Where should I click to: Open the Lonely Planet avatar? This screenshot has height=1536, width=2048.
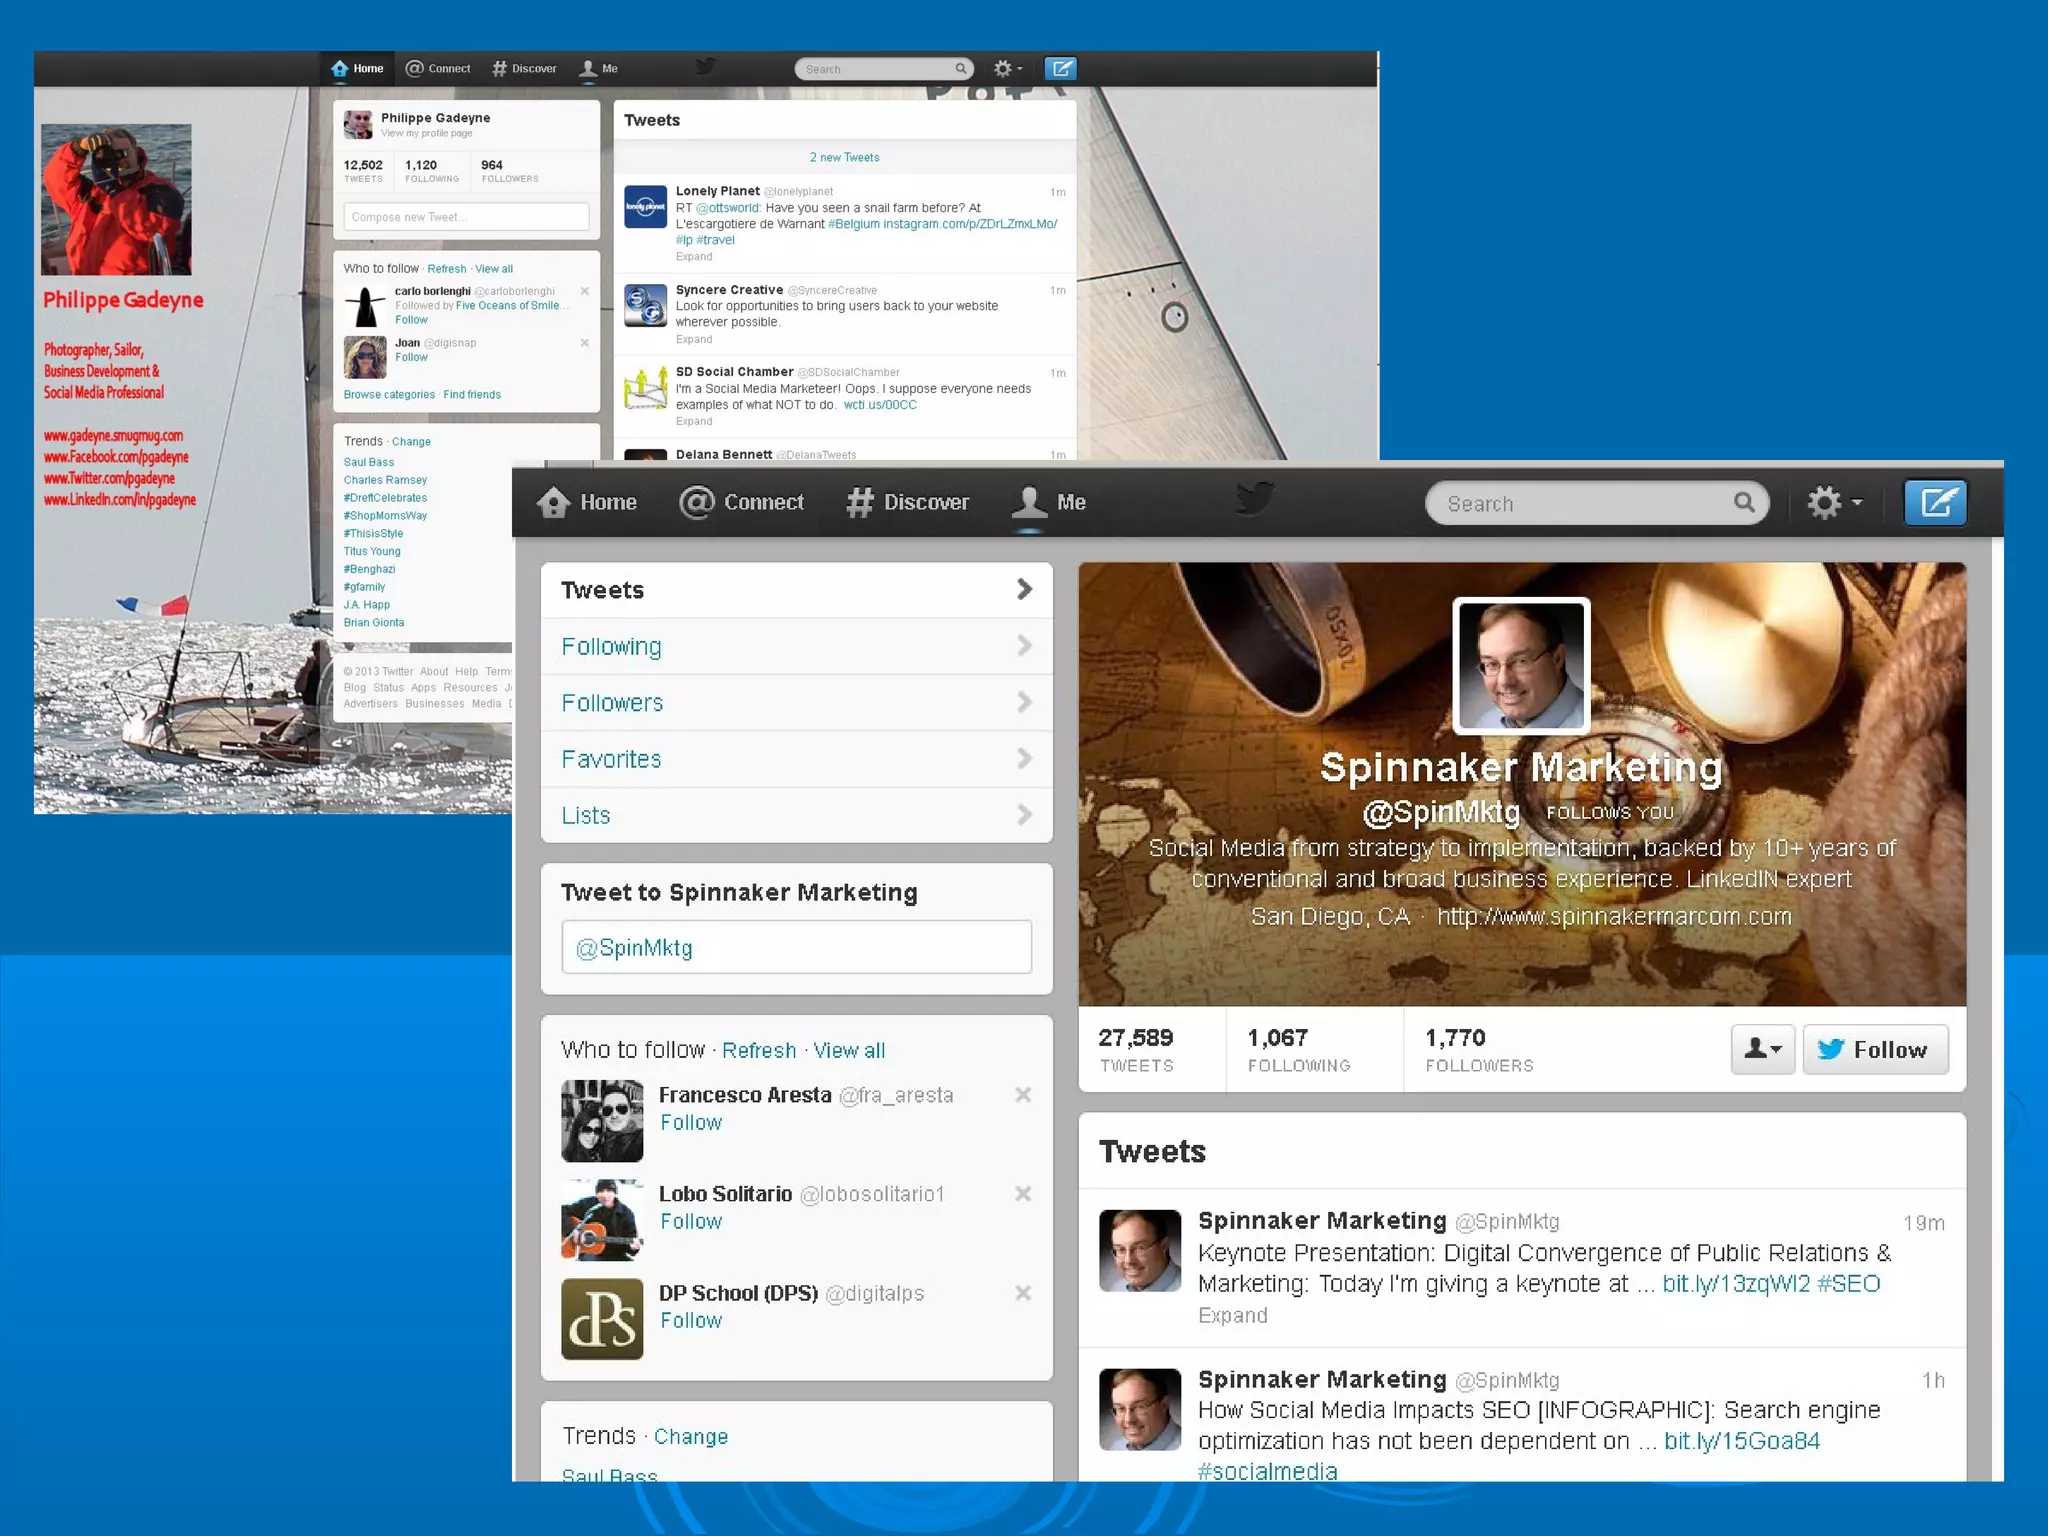point(646,206)
